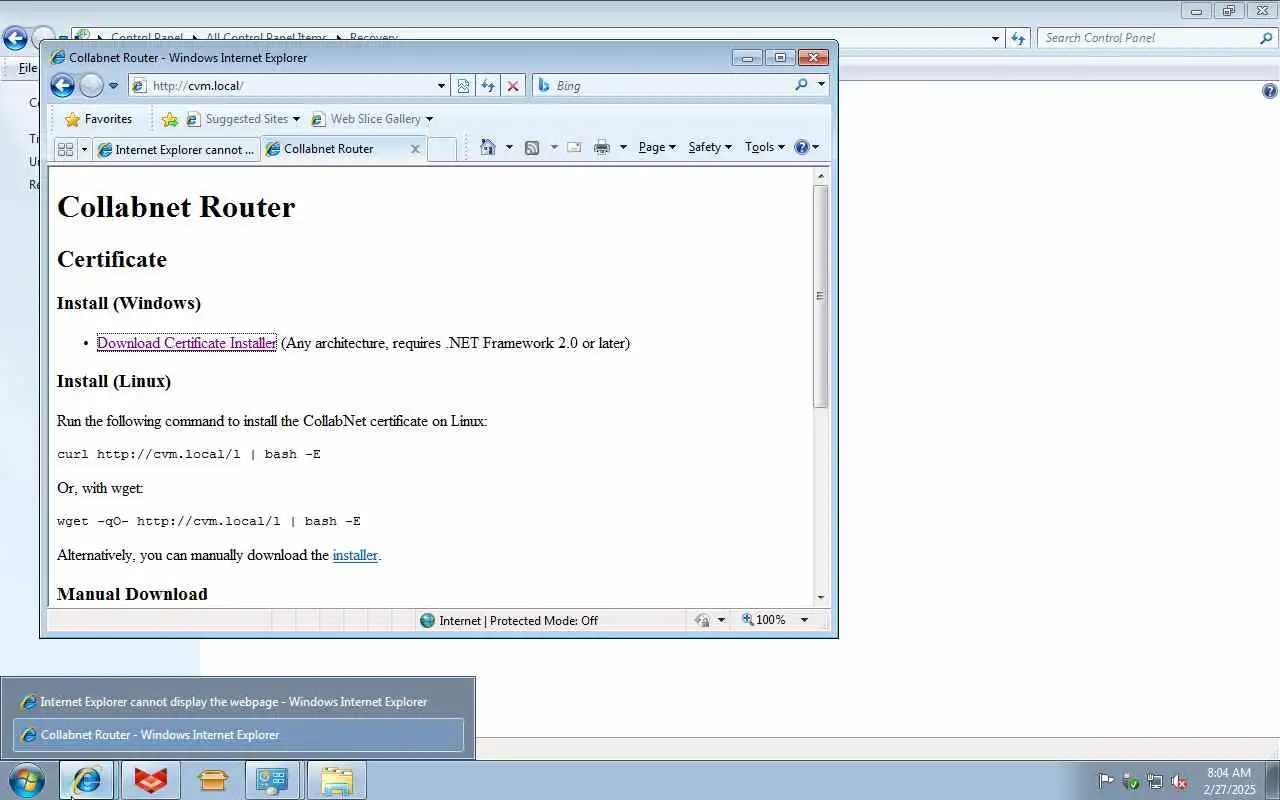The height and width of the screenshot is (800, 1280).
Task: Click the Print icon
Action: (601, 147)
